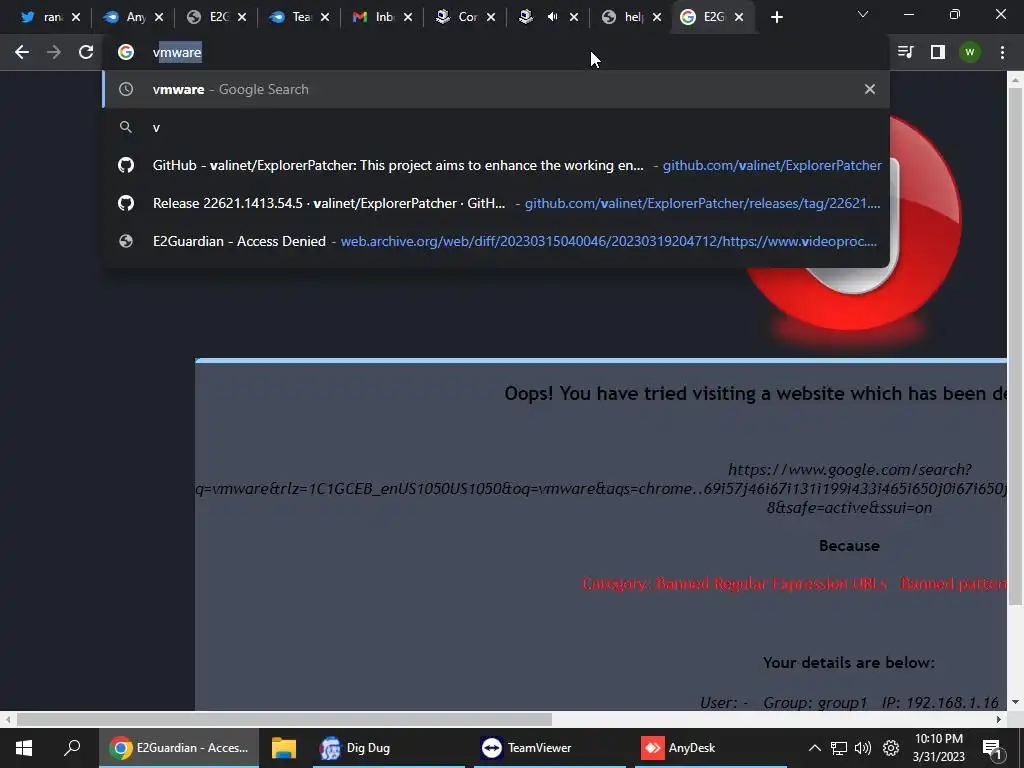
Task: Open a new tab with plus button
Action: point(776,18)
